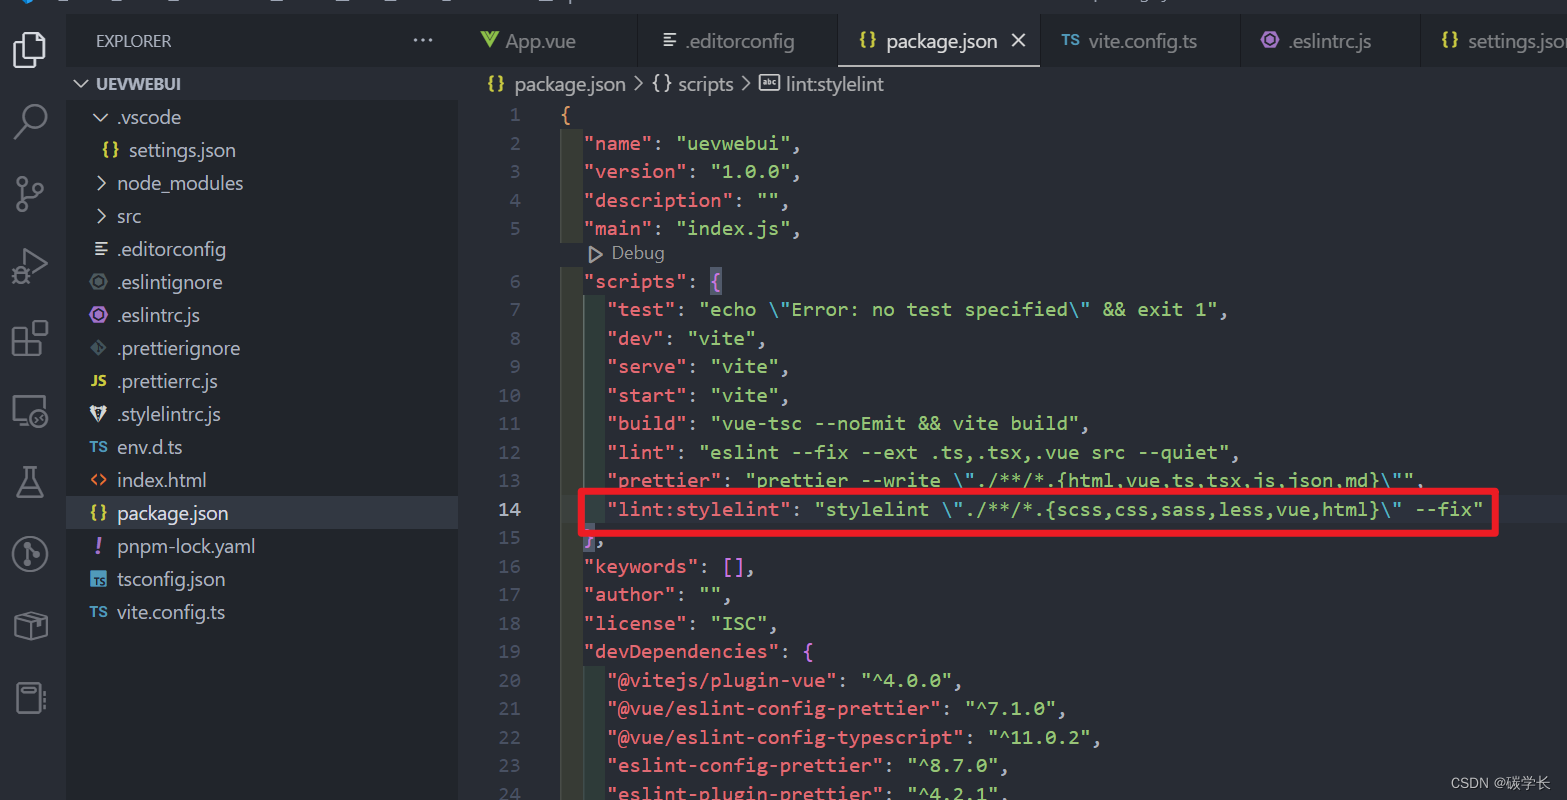Open the Source Control view
The height and width of the screenshot is (800, 1567).
(30, 193)
